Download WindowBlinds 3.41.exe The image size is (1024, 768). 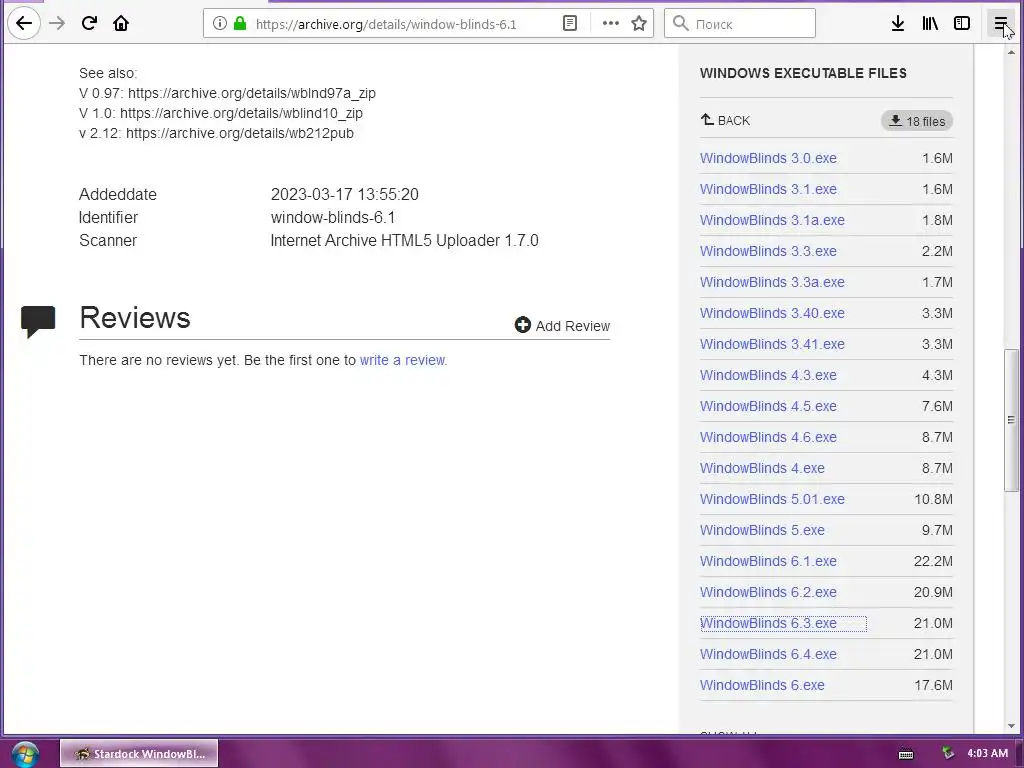pos(772,344)
